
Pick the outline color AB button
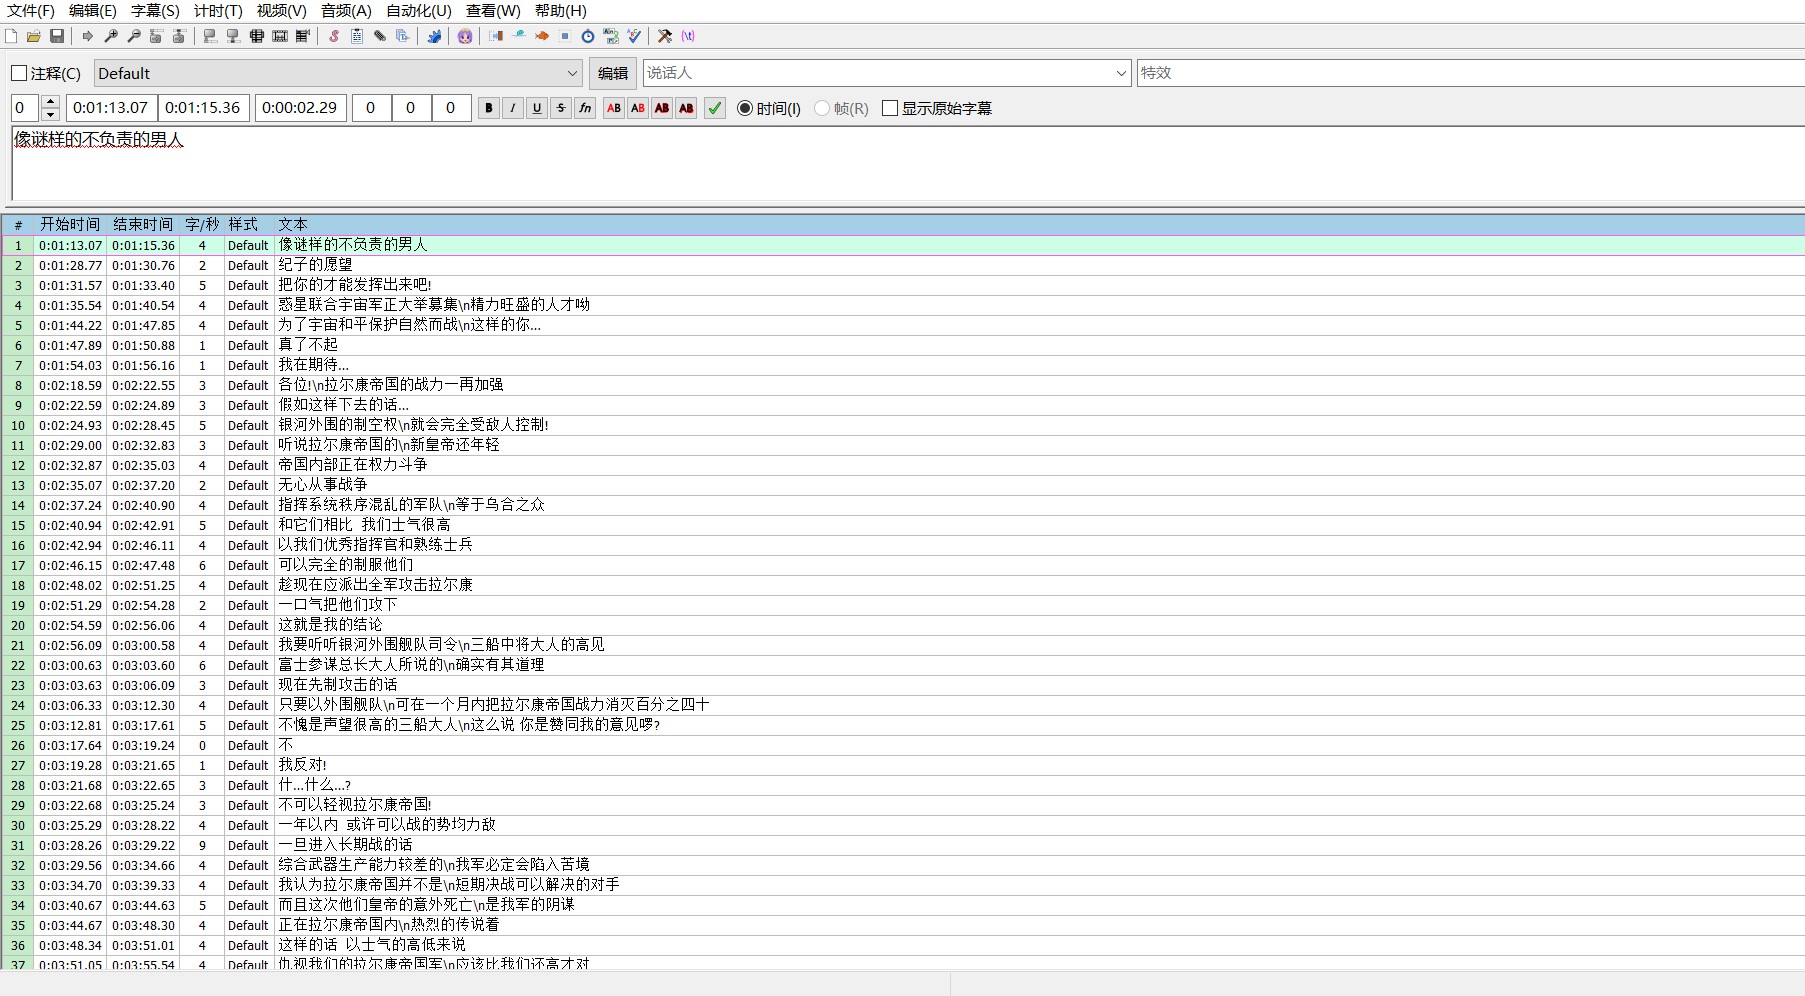(x=662, y=108)
